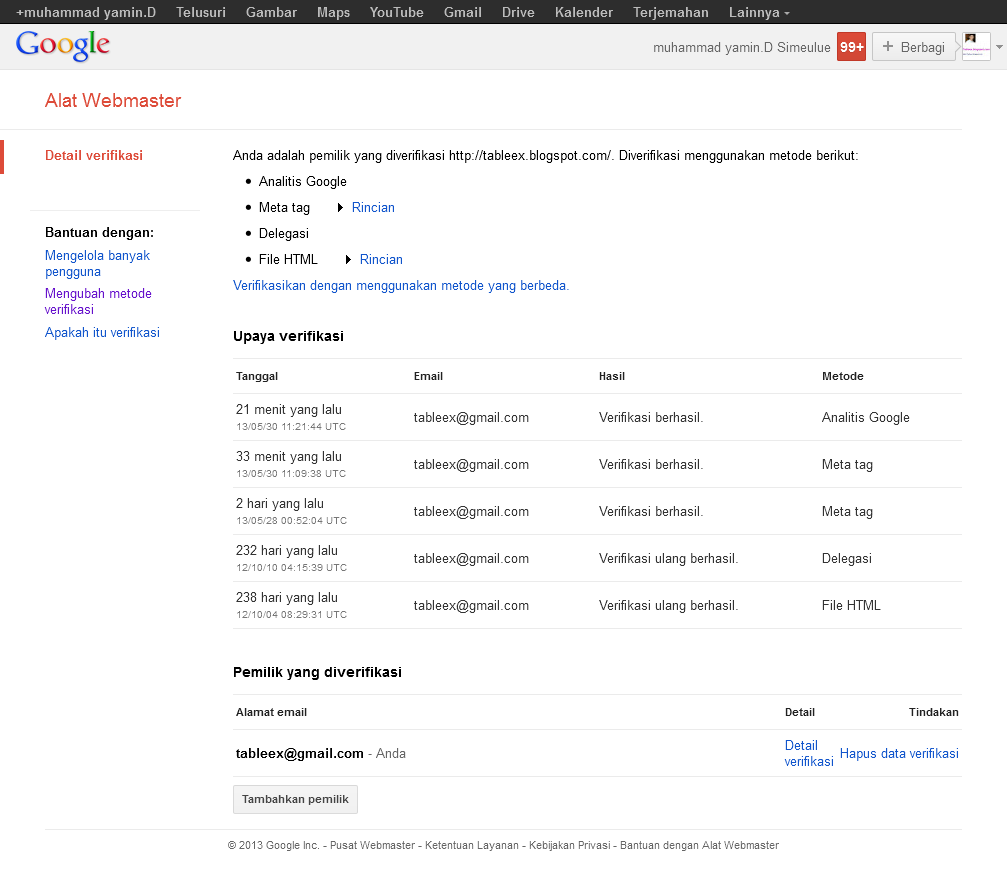
Task: Click the Tambahkan pemilik button
Action: (x=295, y=799)
